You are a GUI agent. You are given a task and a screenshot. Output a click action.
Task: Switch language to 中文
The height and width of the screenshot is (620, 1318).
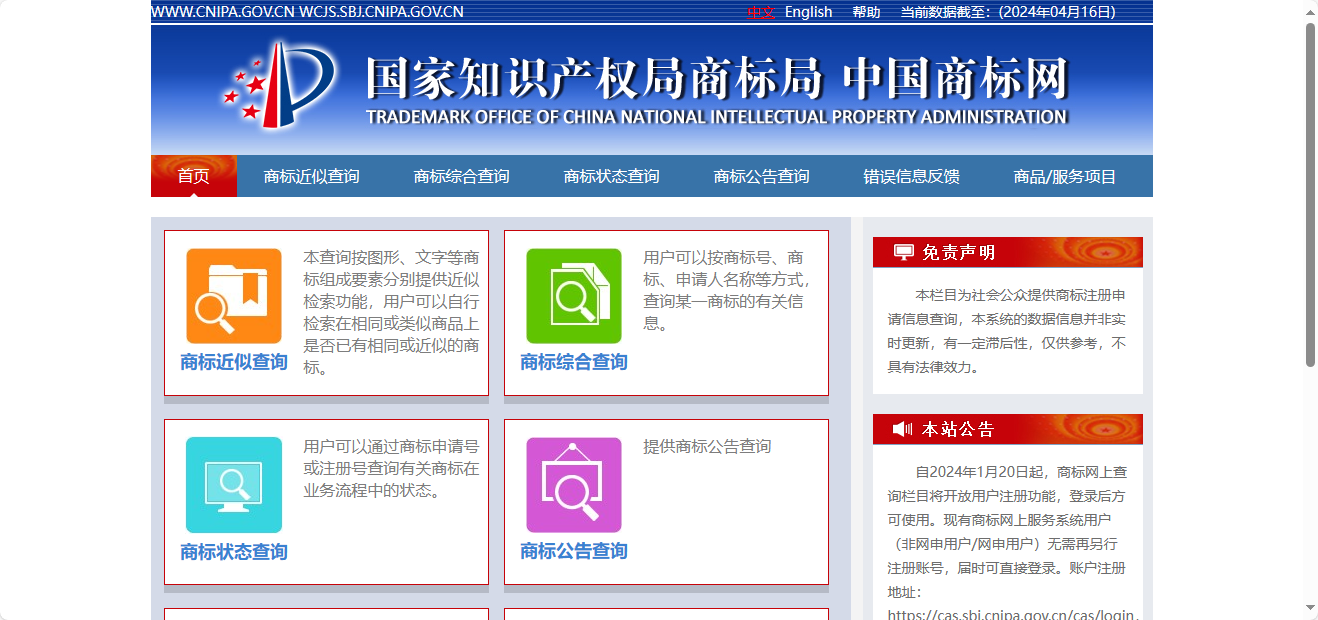pyautogui.click(x=761, y=12)
